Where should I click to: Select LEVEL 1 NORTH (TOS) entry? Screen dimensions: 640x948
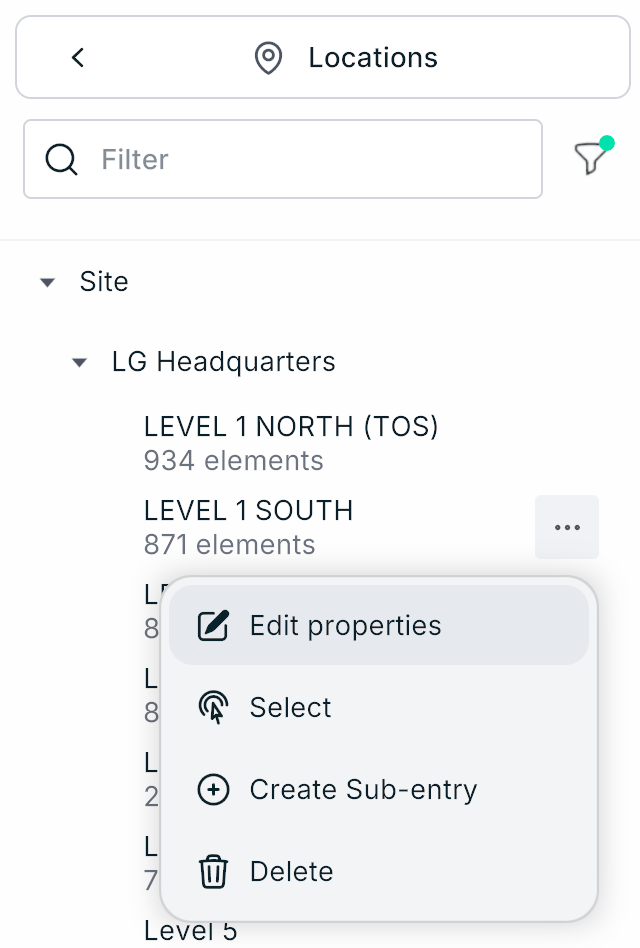tap(291, 442)
